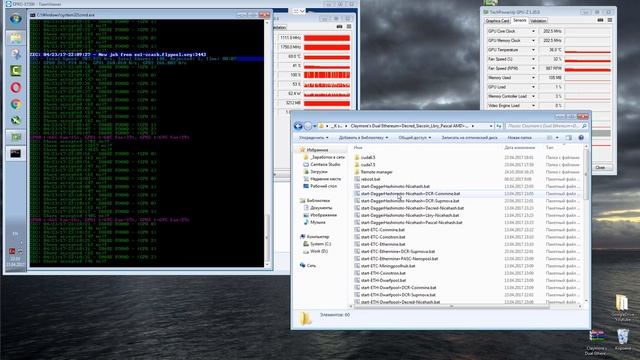Select start-ETC-Miningpoolhub.bat file
The width and height of the screenshot is (640, 360).
[x=384, y=266]
